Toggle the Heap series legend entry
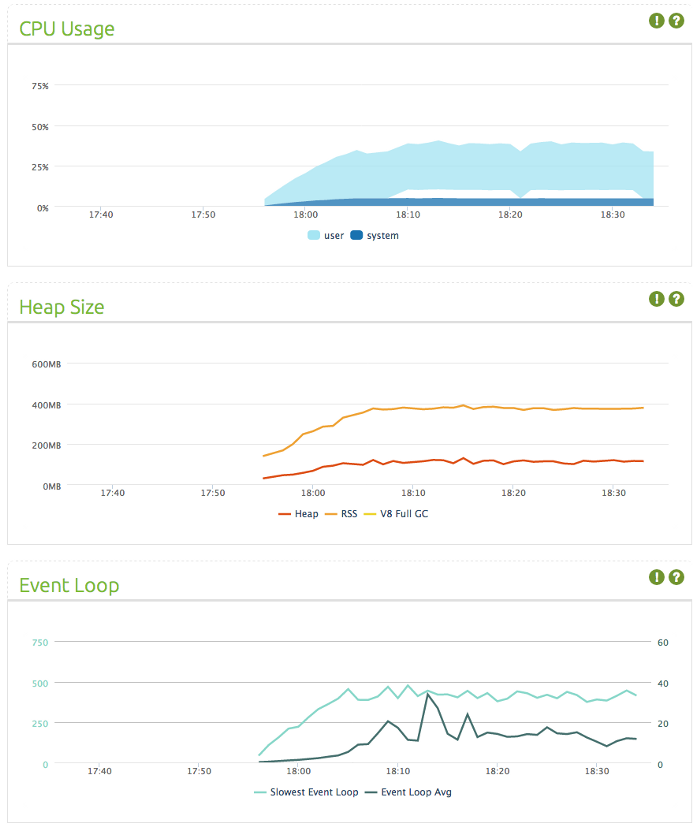The width and height of the screenshot is (700, 827). point(299,514)
